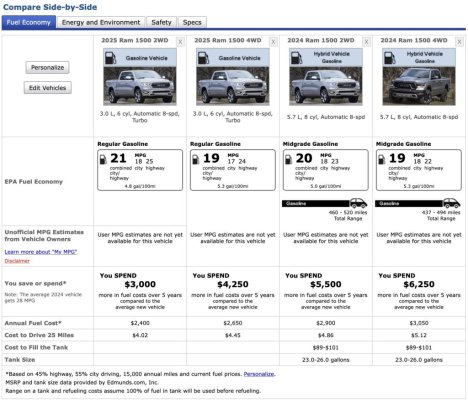Click the car icon on the 460-520 miles range bar

pos(358,203)
